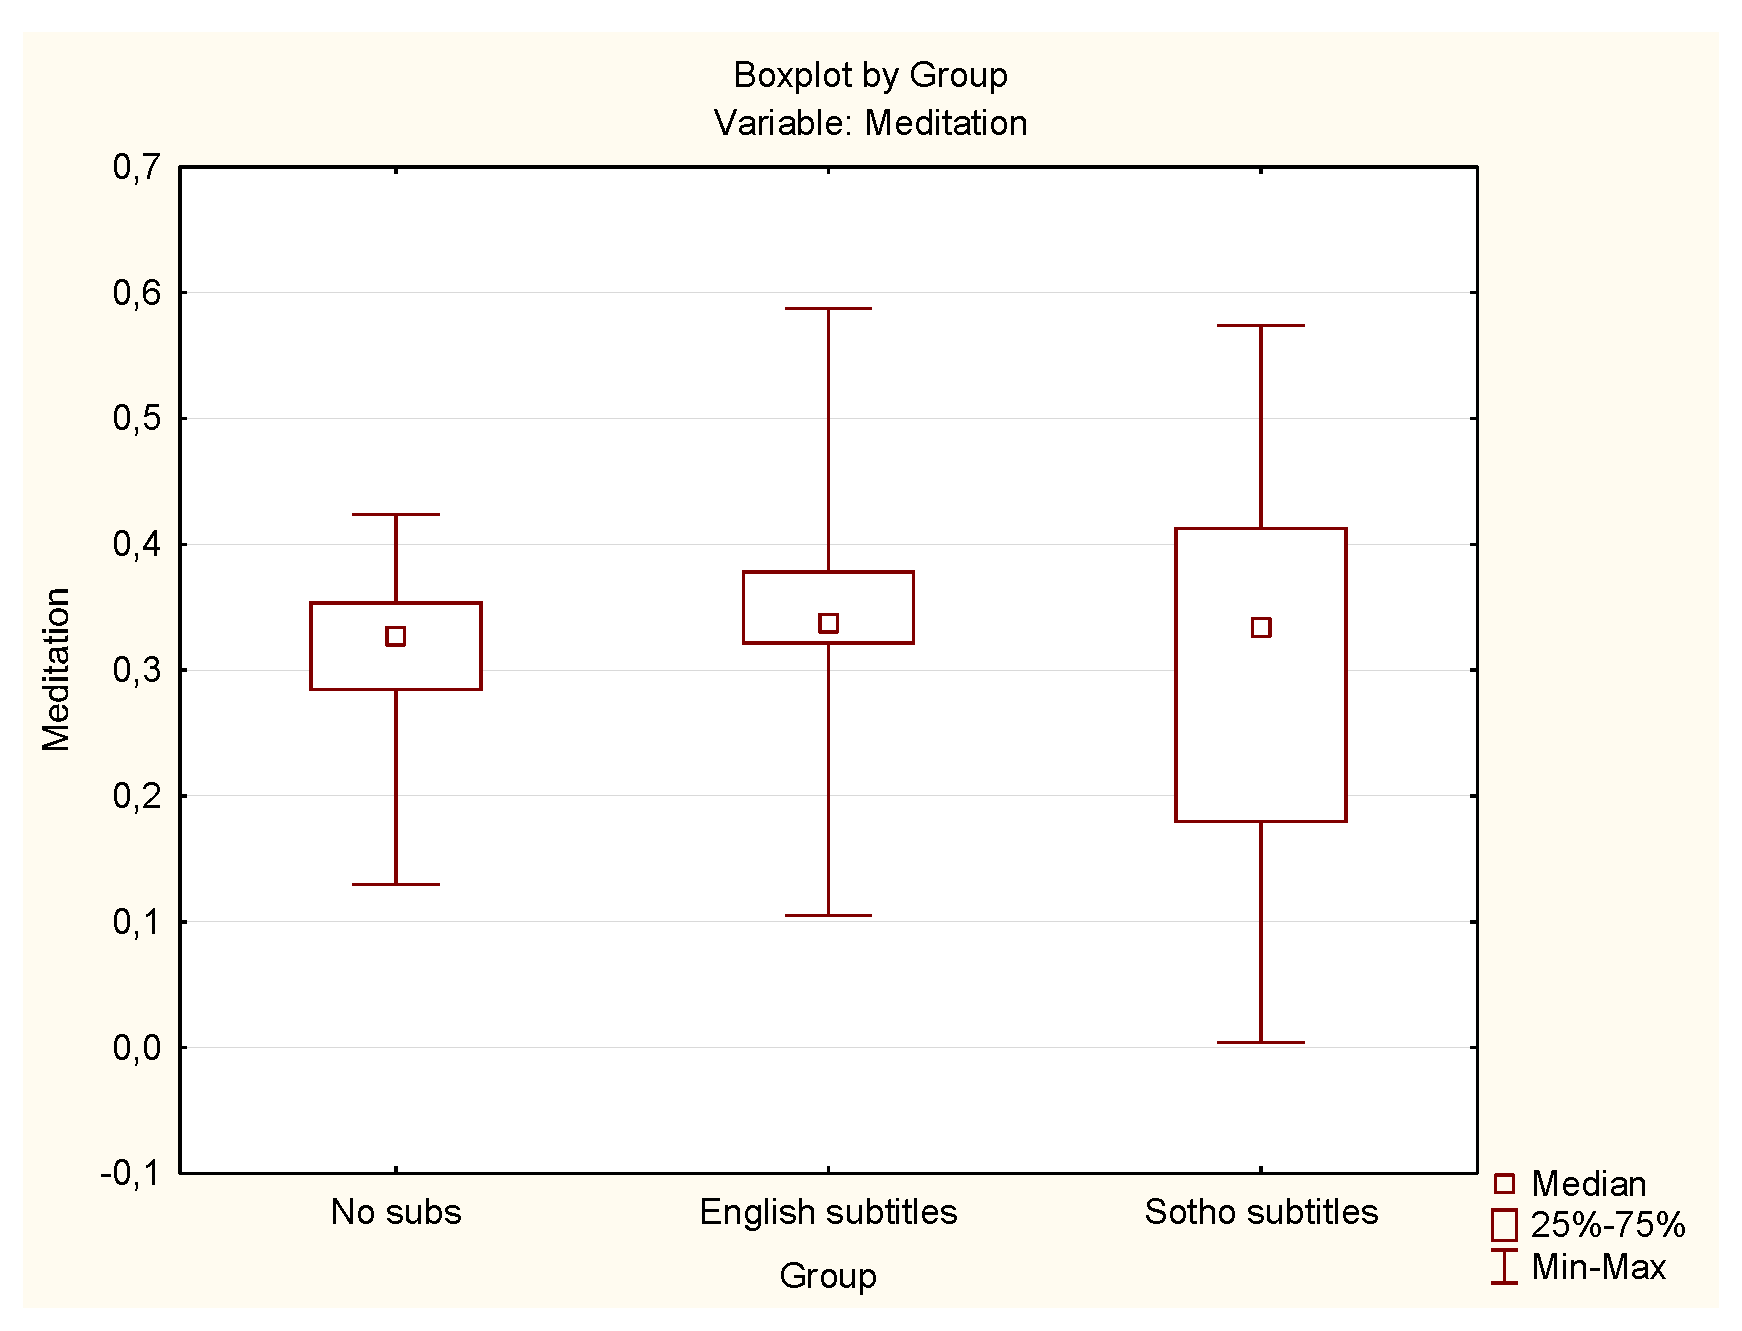Click the -0,1 y-axis tick label
This screenshot has height=1331, width=1742.
tap(130, 1173)
